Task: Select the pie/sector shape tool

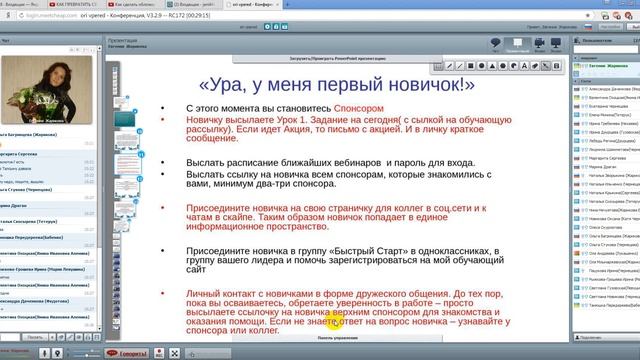Action: coord(513,66)
